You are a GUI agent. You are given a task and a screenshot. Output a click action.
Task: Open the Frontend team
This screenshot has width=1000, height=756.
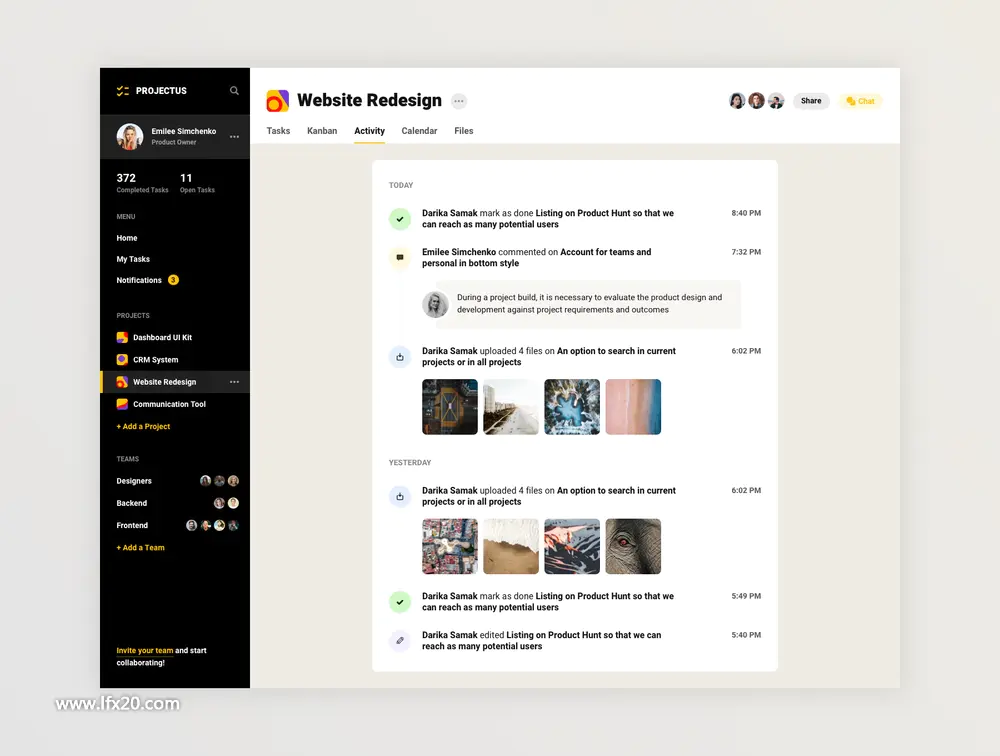132,525
